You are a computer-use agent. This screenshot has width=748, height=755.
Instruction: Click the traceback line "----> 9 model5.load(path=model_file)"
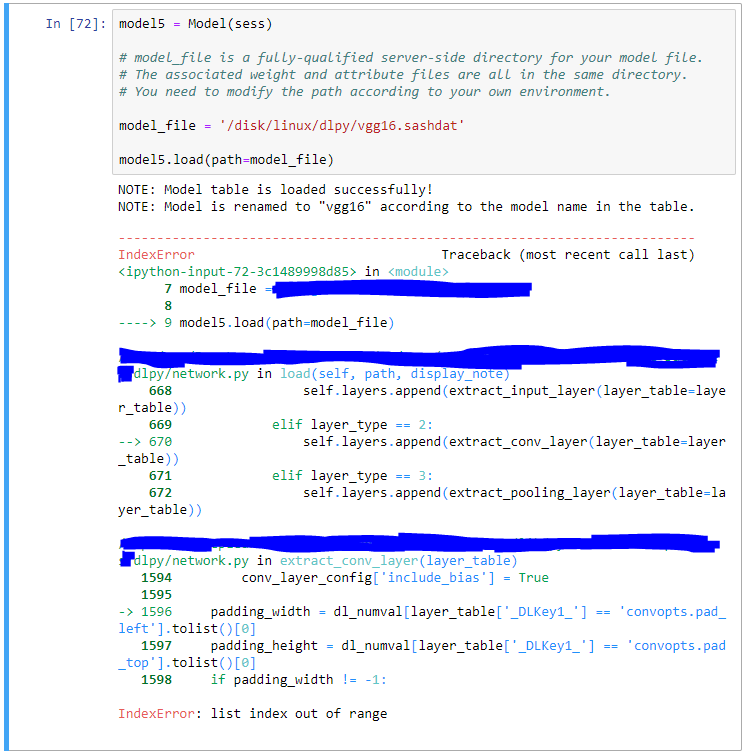point(256,323)
